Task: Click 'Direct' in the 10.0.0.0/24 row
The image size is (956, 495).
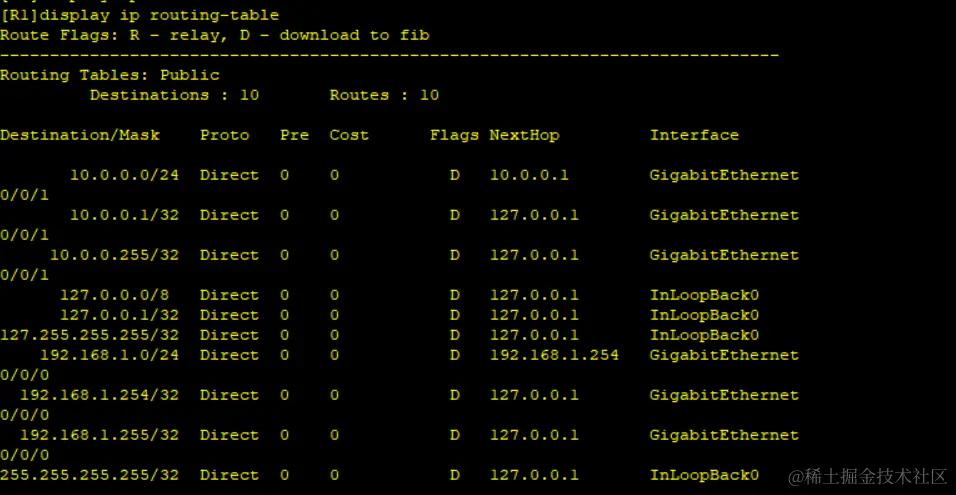Action: [229, 176]
